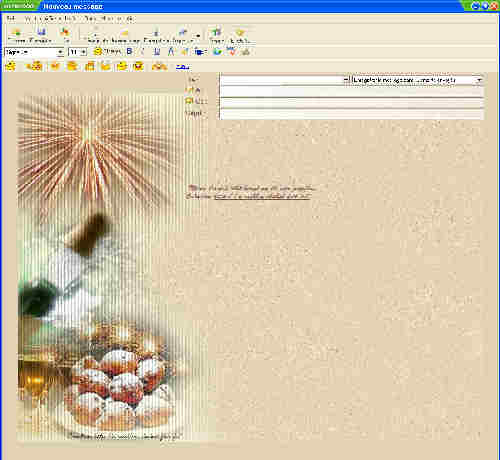Viewport: 500px width, 460px height.
Task: Insert the first emoticon in the emoticon row
Action: tap(11, 66)
